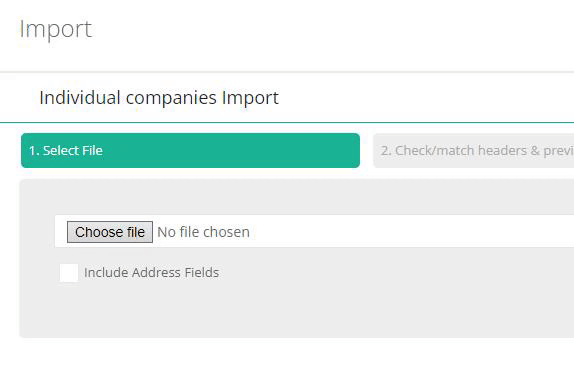Select a file using Choose file
This screenshot has width=574, height=386.
[110, 232]
